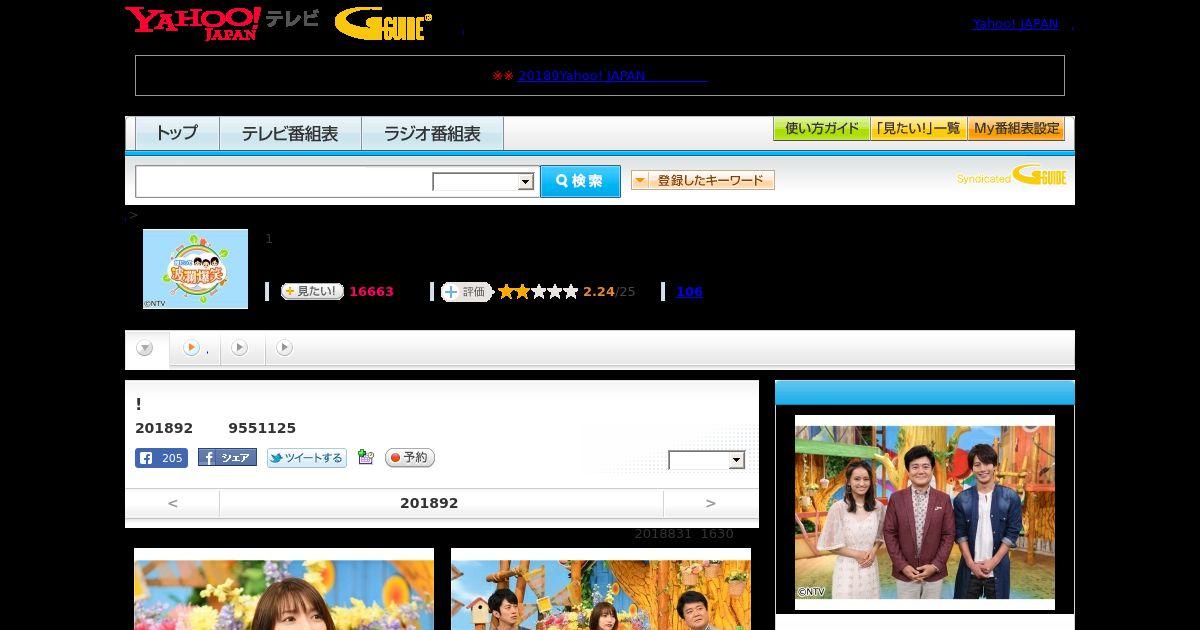Viewport: 1200px width, 630px height.
Task: Click the Facebook シェア button
Action: [x=227, y=457]
